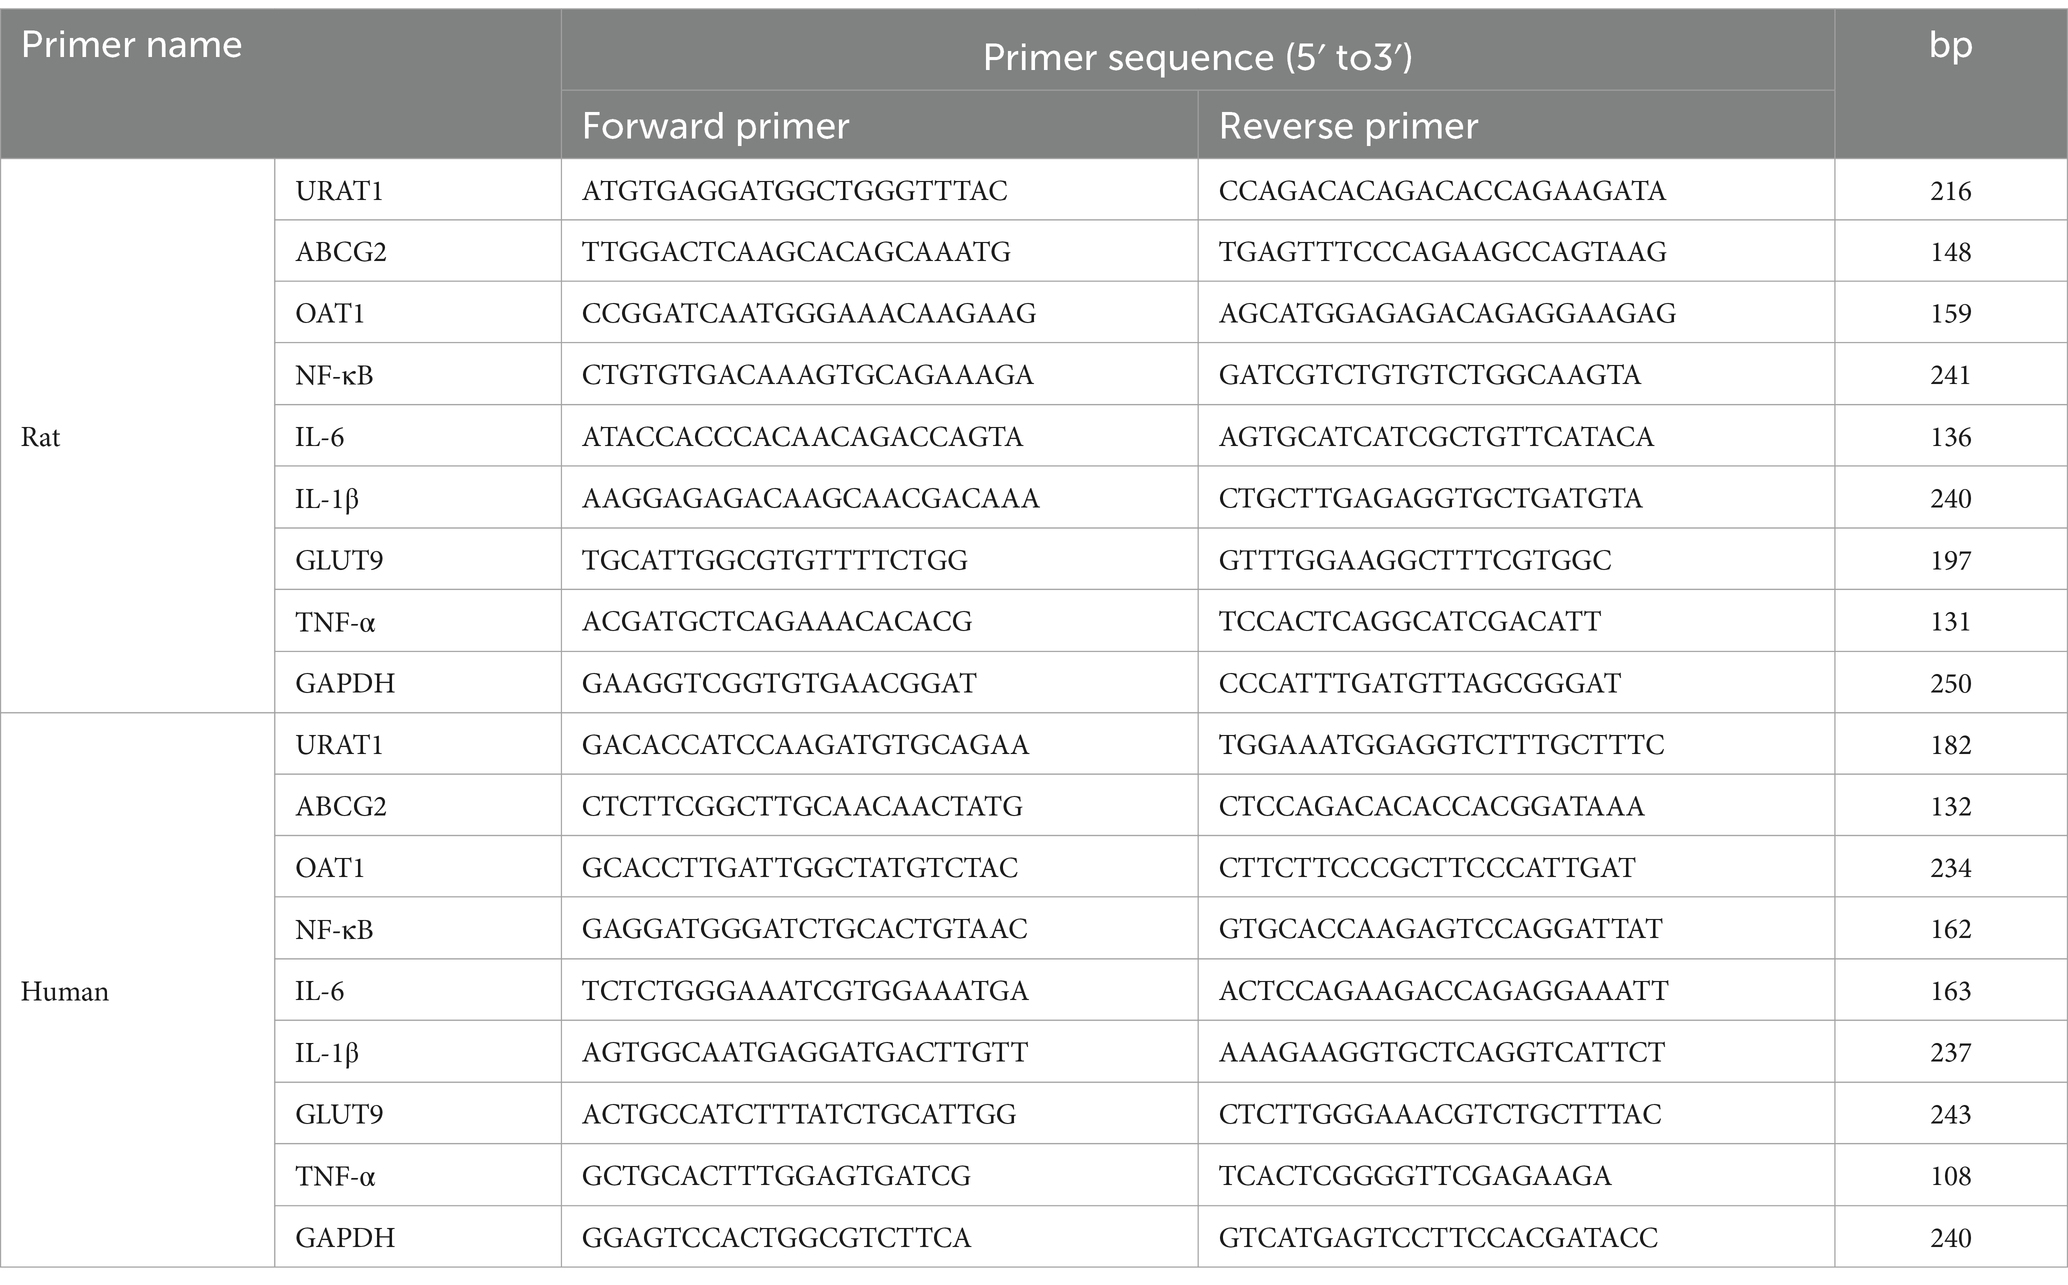Select human GAPDH reverse primer GTCATGAGTCCTTCCACGATACC

coord(1438,1238)
